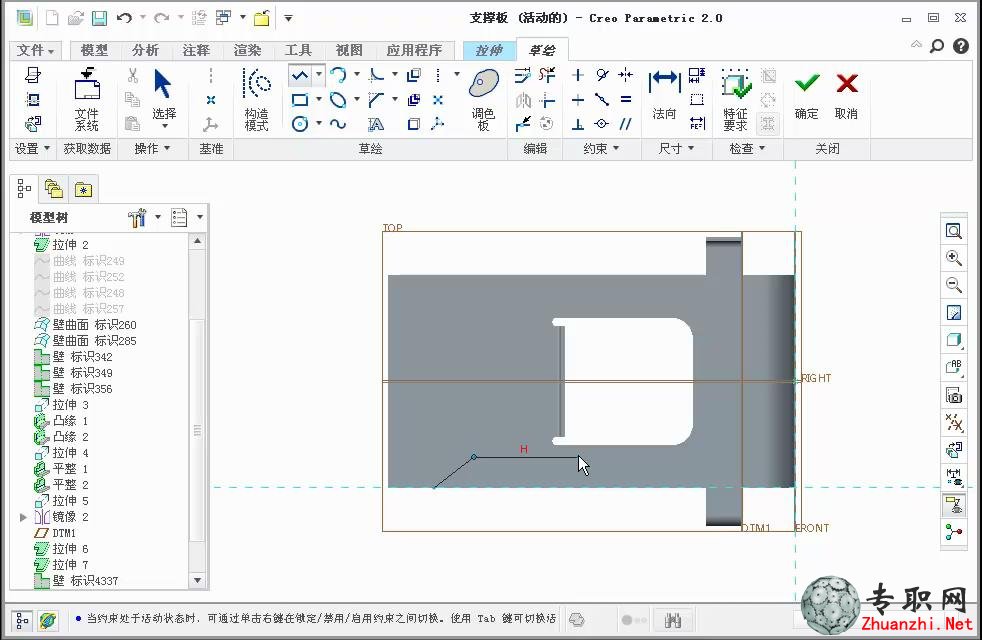Screen dimensions: 982x640
Task: Apply the Parallel constraint
Action: pos(626,124)
